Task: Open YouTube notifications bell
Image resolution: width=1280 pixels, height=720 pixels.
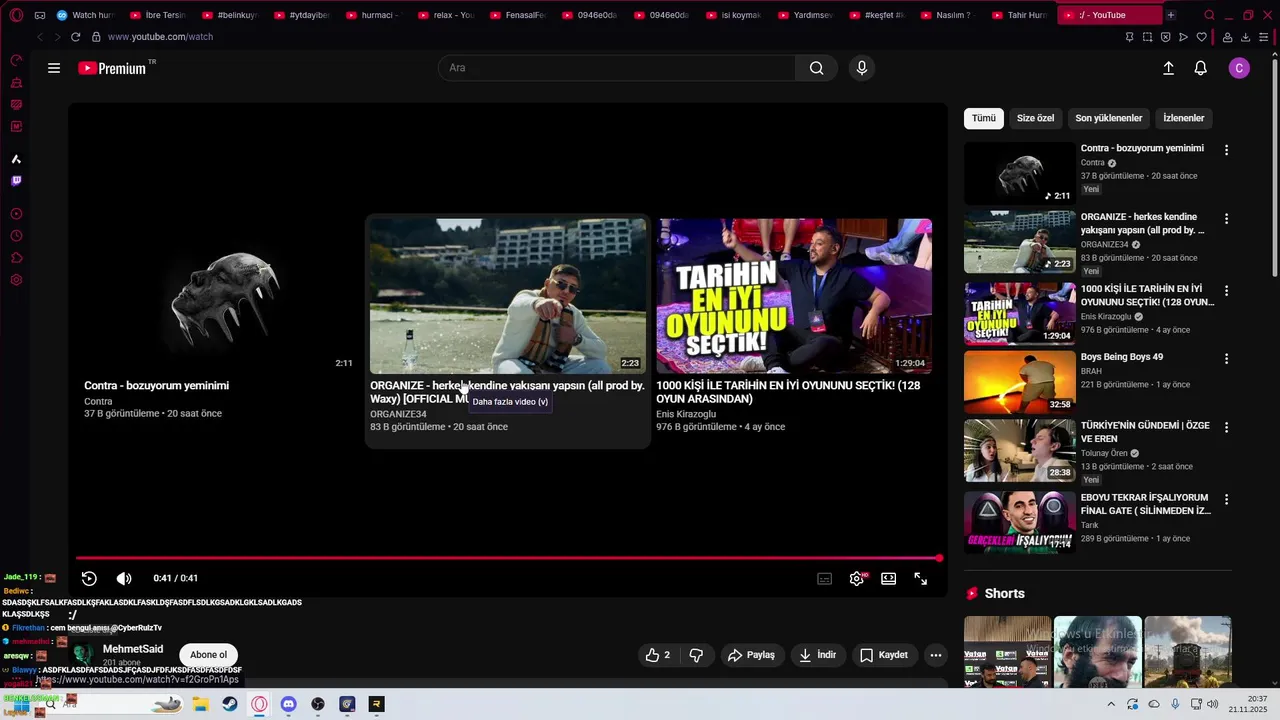Action: (1201, 68)
